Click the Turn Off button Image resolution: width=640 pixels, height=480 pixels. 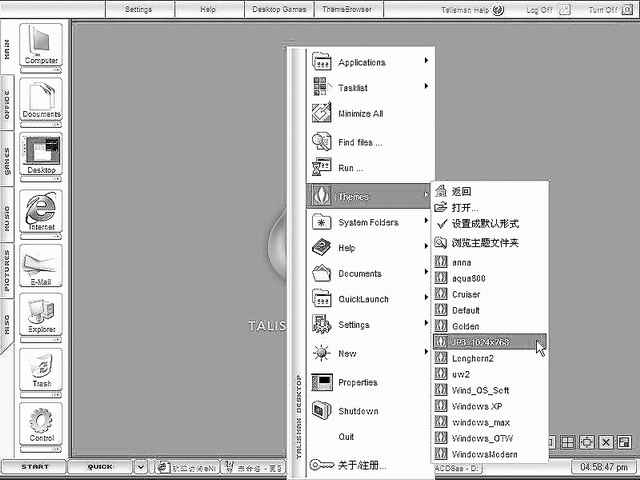(611, 10)
